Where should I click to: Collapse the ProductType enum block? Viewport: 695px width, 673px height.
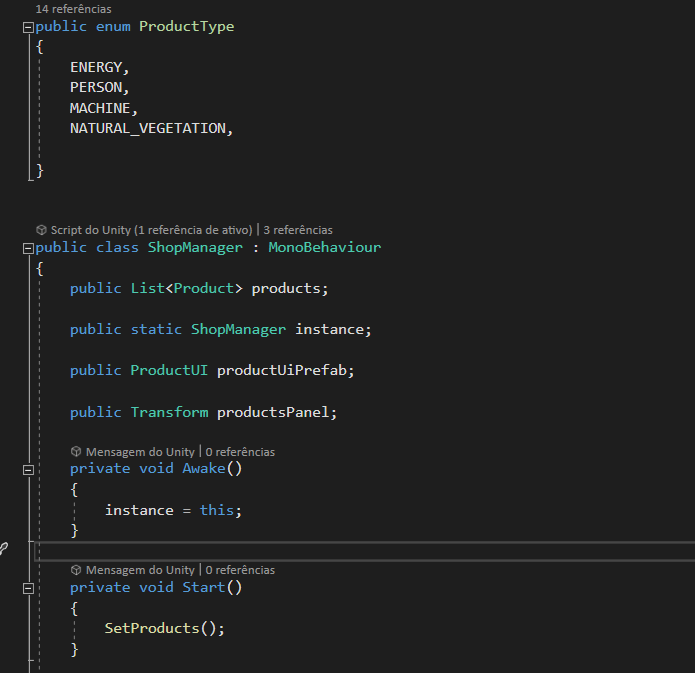28,27
